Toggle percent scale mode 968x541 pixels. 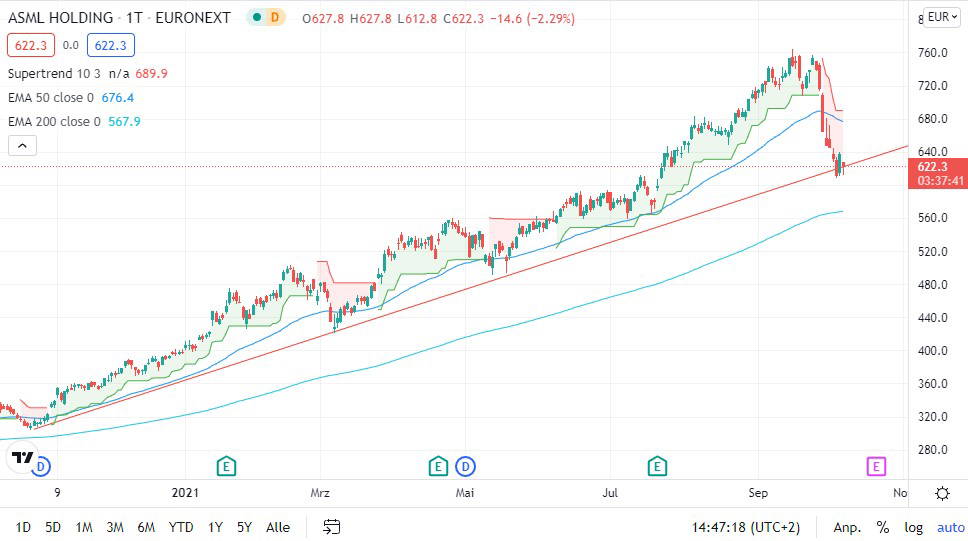pos(883,527)
